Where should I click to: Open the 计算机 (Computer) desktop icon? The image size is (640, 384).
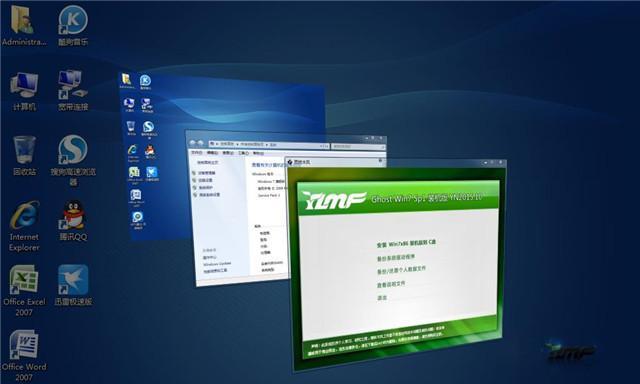(24, 91)
